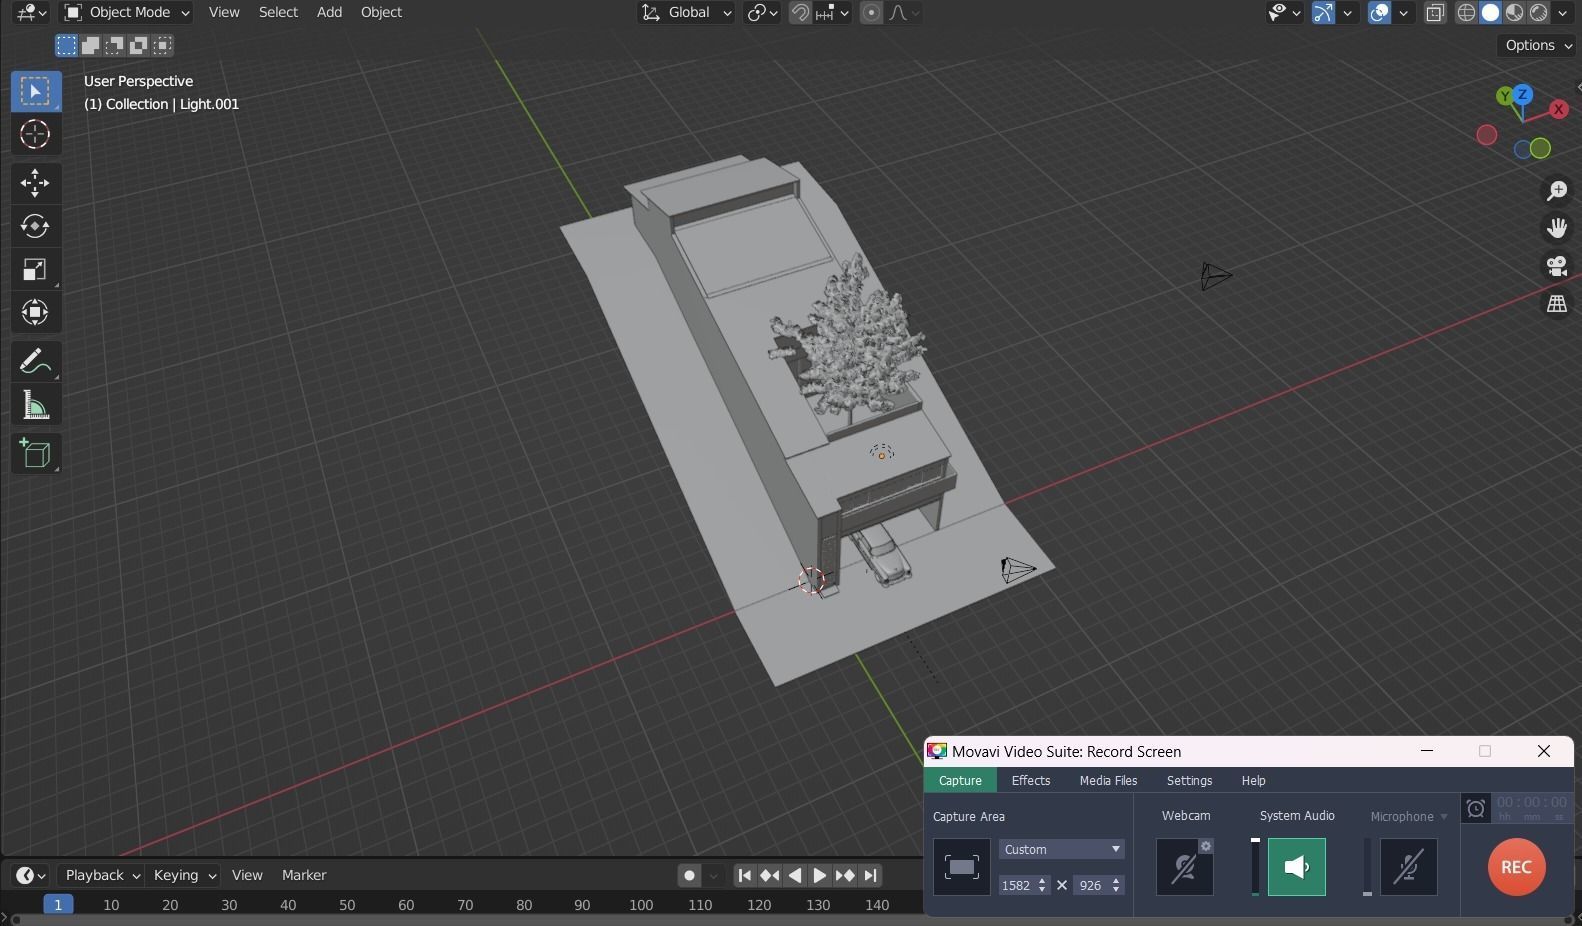Select the Measure tool

point(35,405)
